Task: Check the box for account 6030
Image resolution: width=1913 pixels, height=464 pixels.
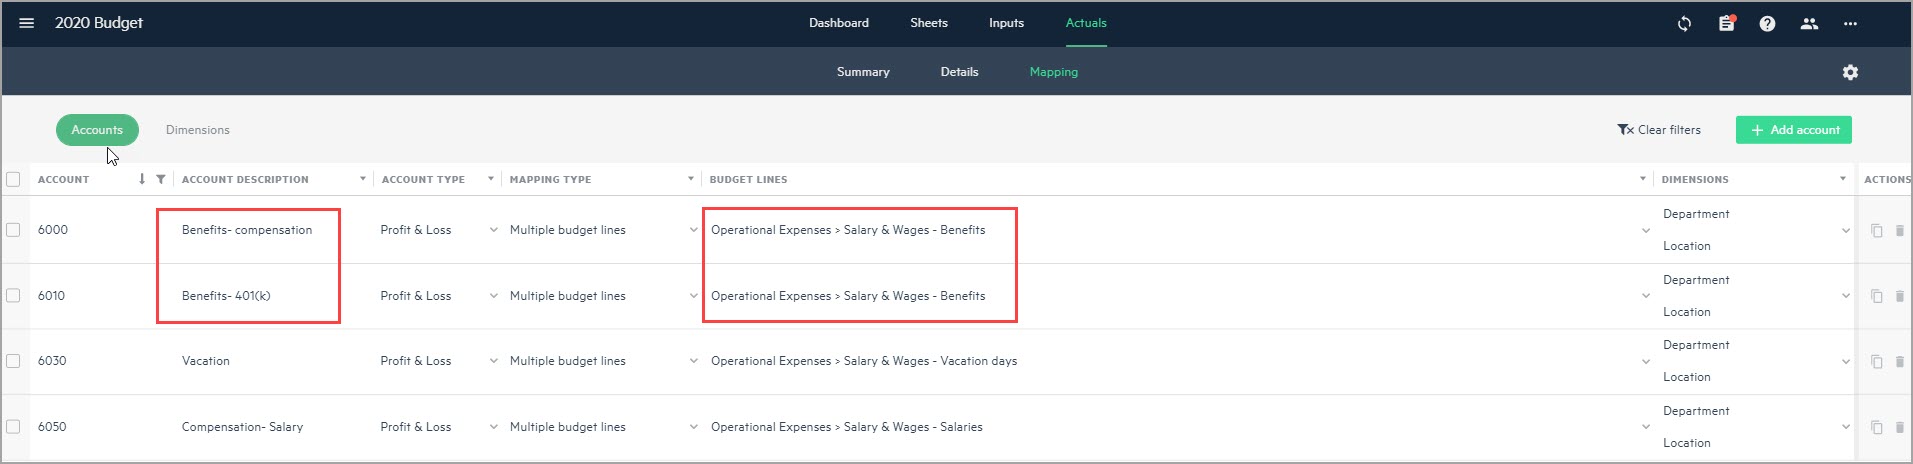Action: (13, 361)
